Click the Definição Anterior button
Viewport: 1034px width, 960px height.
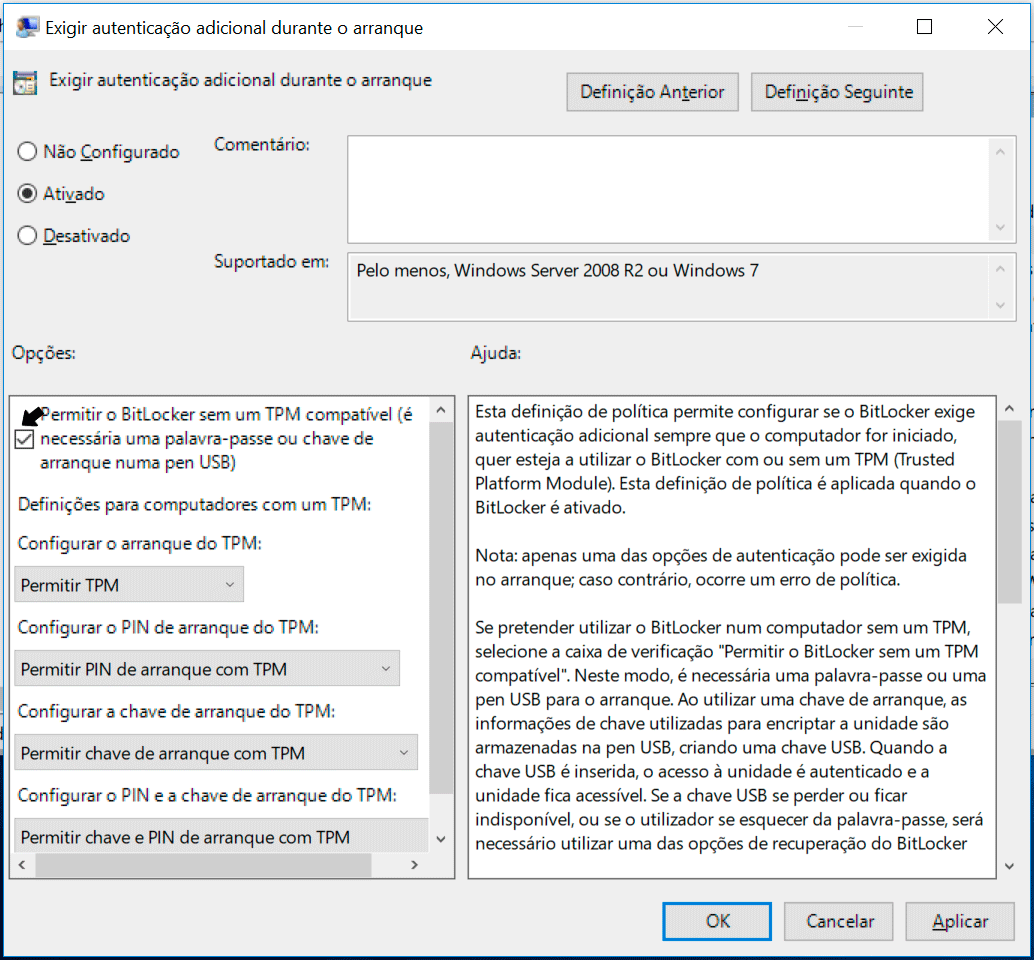(652, 92)
